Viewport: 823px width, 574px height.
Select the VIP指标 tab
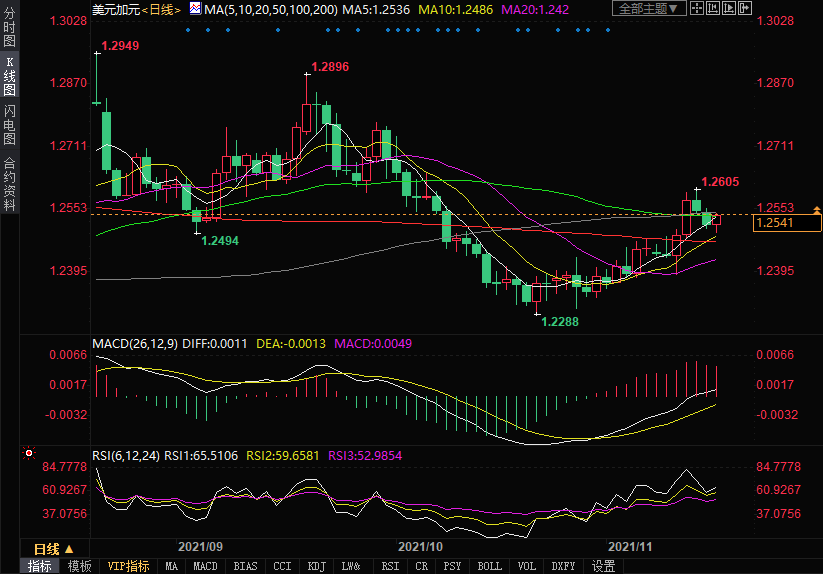click(128, 566)
